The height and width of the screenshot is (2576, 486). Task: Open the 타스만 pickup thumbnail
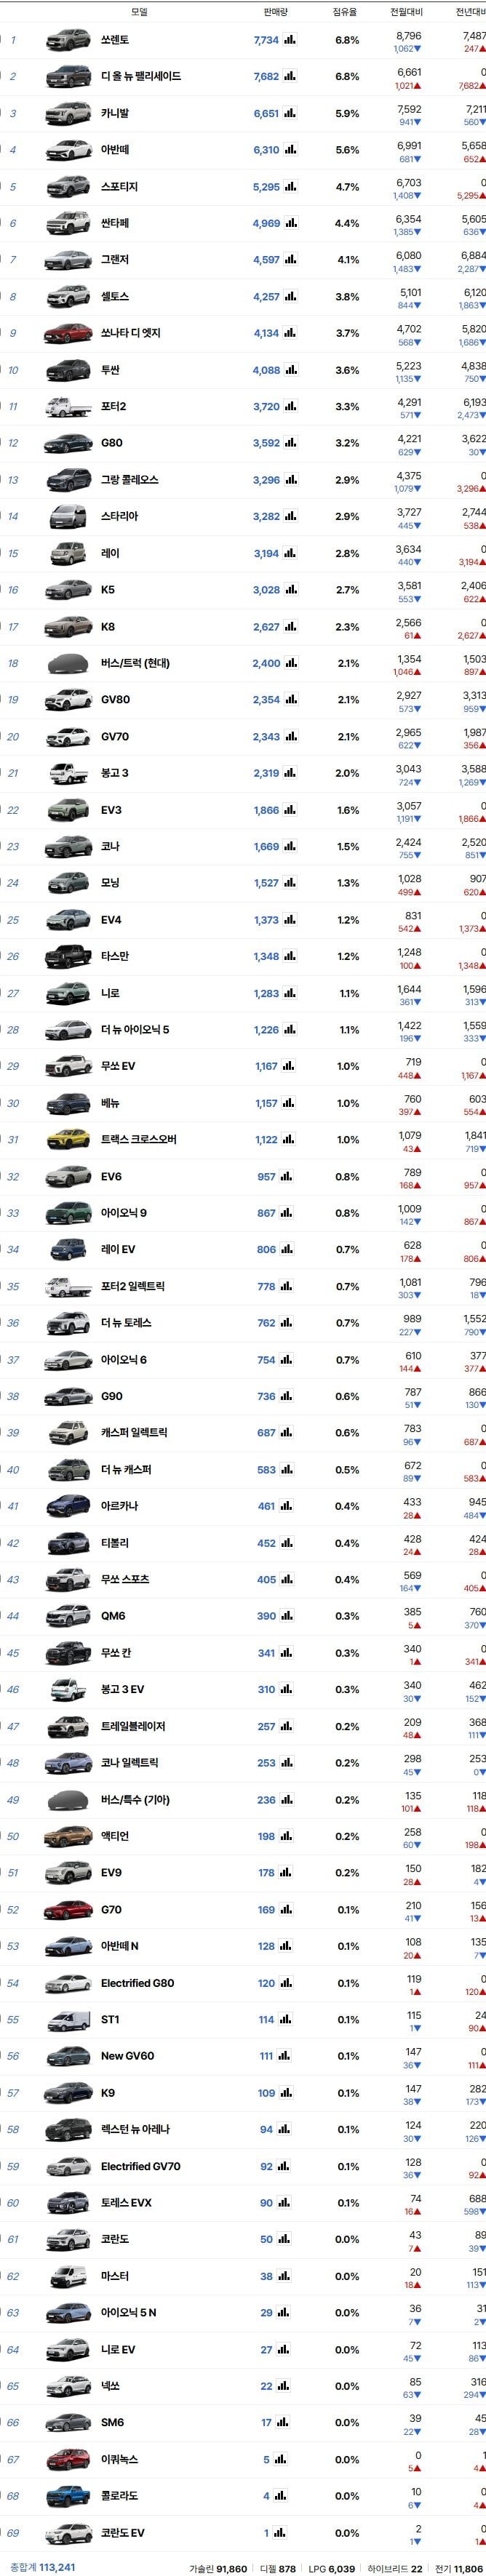tap(68, 957)
